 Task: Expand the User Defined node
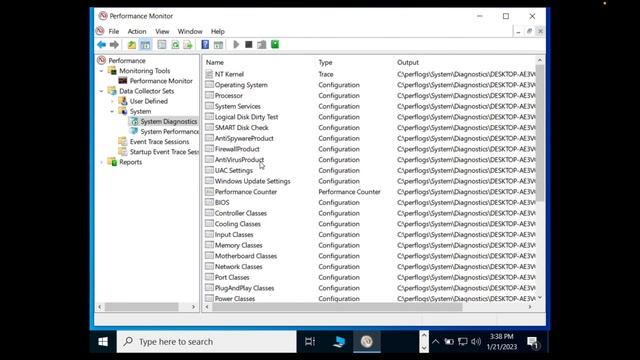[x=112, y=101]
